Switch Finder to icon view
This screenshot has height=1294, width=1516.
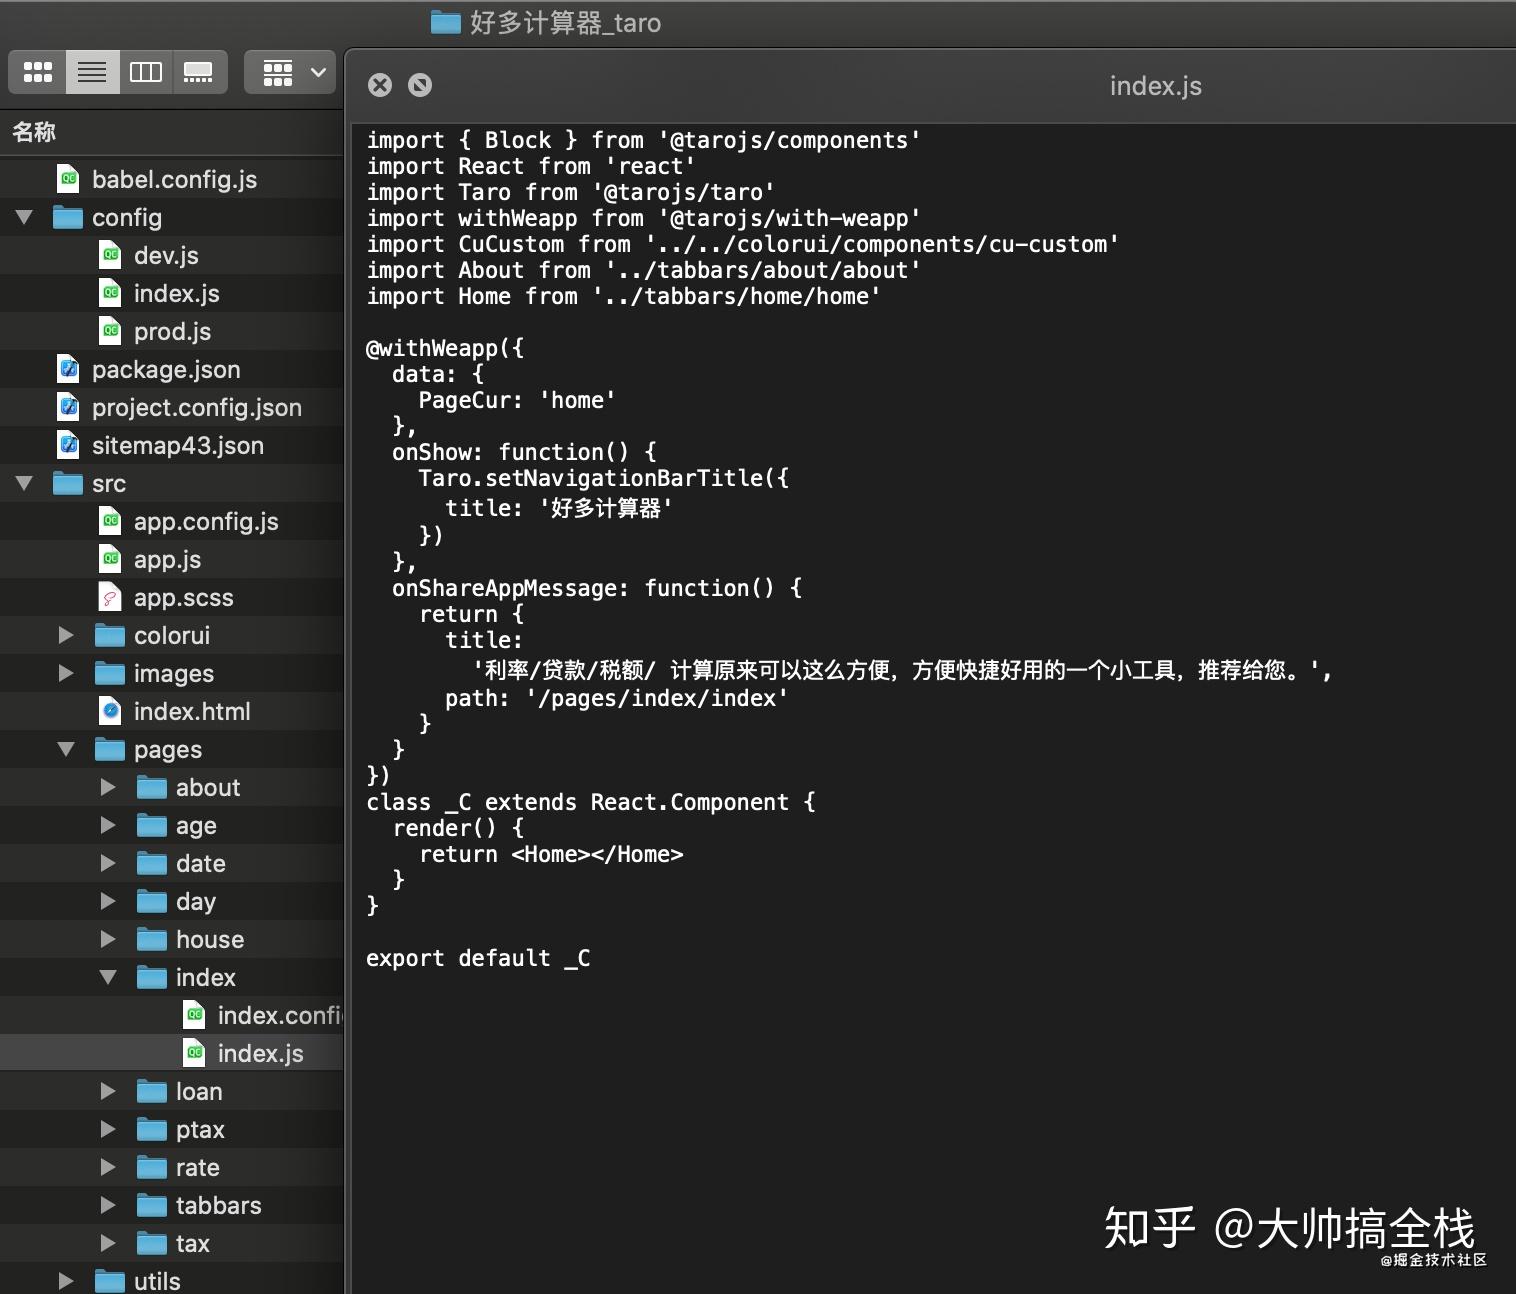coord(38,72)
